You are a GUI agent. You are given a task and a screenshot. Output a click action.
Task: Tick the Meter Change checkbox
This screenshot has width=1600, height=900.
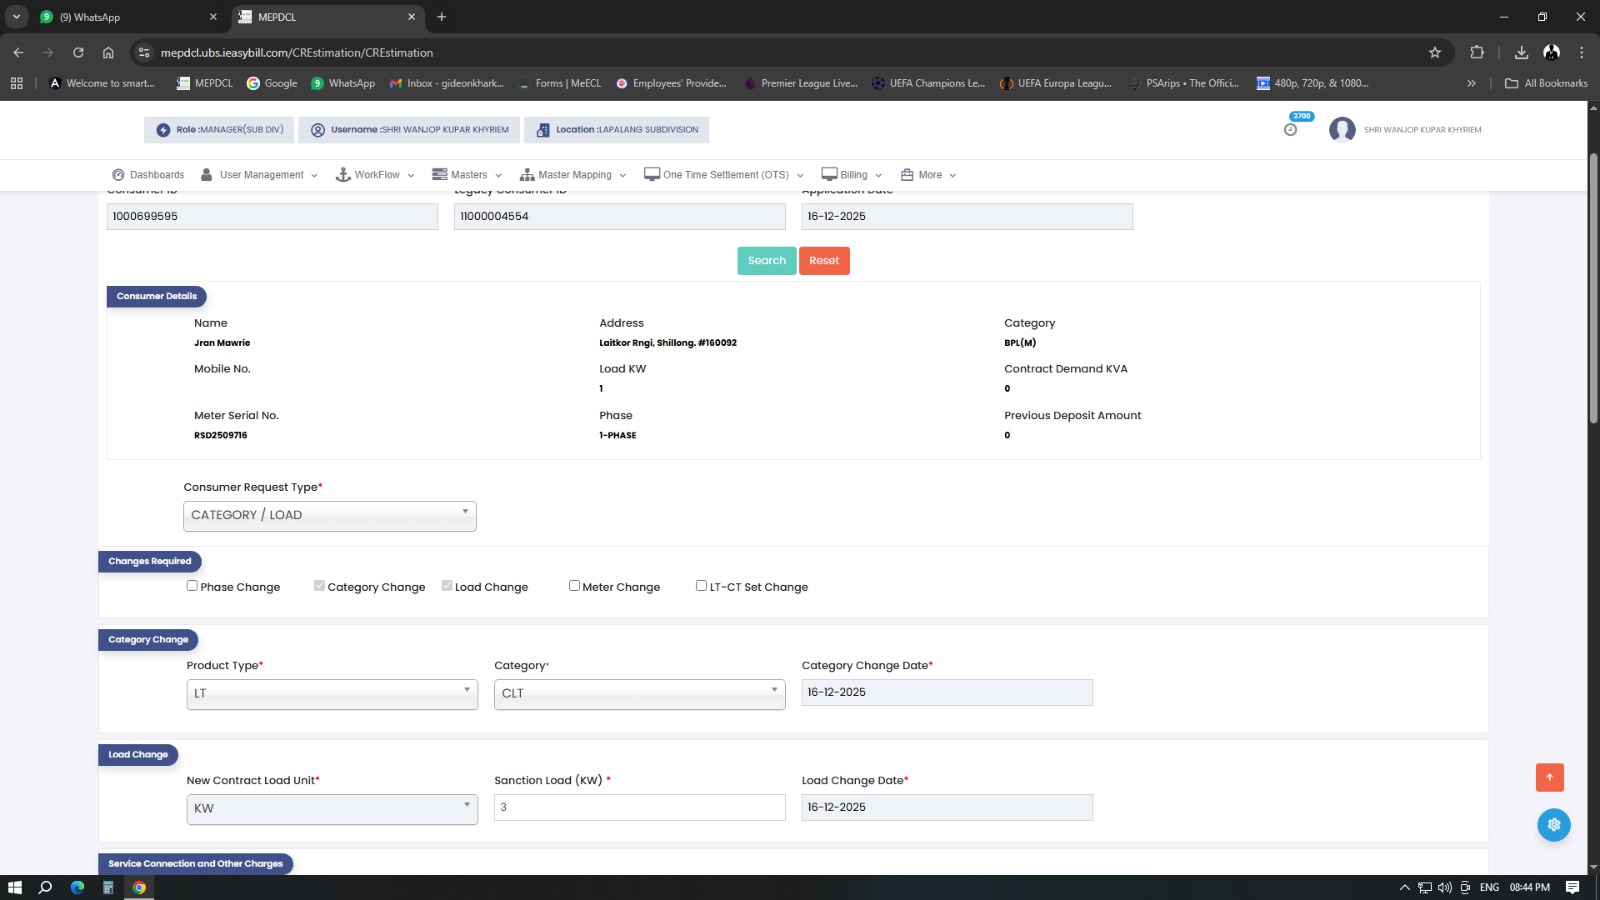(x=574, y=586)
